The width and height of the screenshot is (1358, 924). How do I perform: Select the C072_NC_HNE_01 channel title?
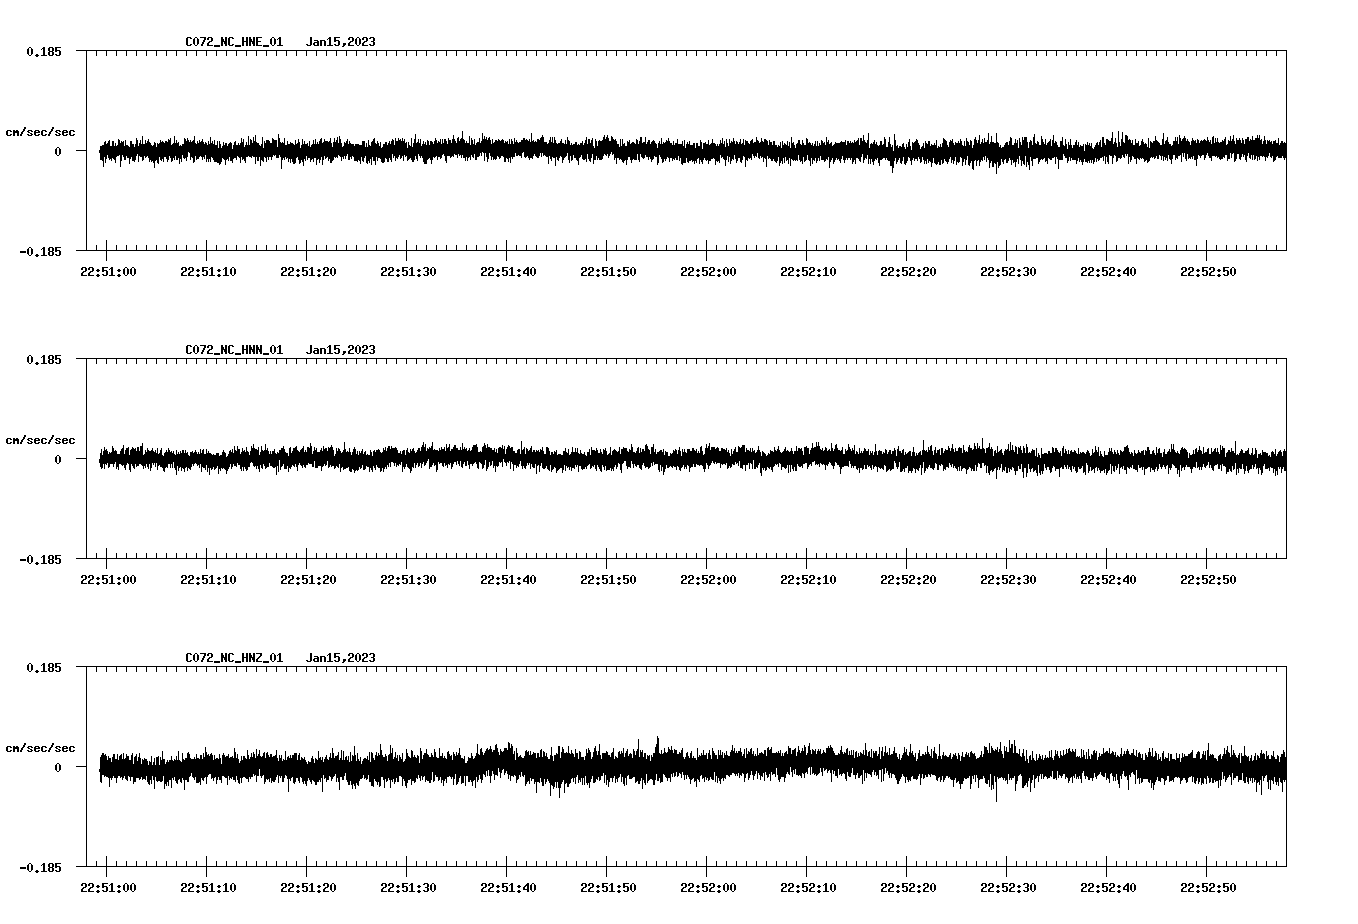coord(233,42)
